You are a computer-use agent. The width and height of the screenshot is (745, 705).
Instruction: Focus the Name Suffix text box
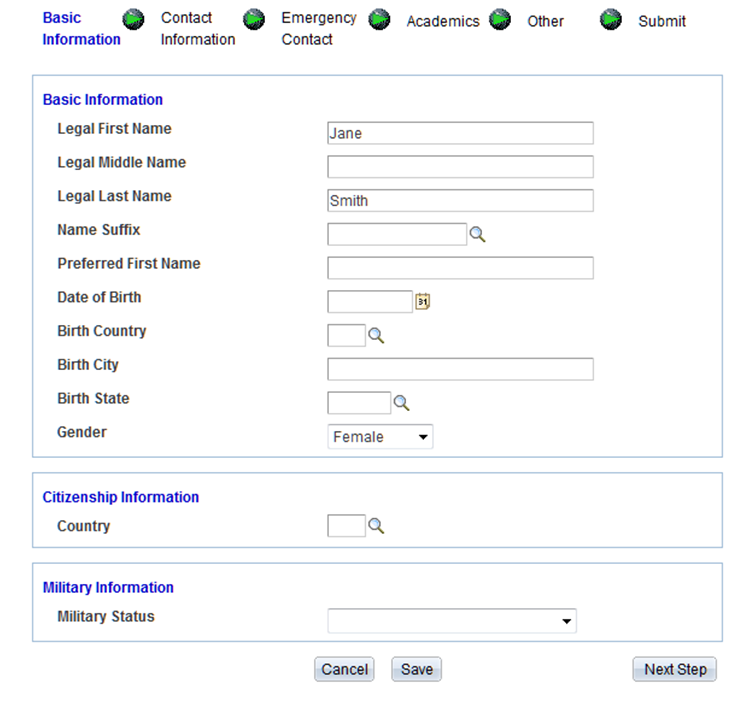click(x=397, y=234)
